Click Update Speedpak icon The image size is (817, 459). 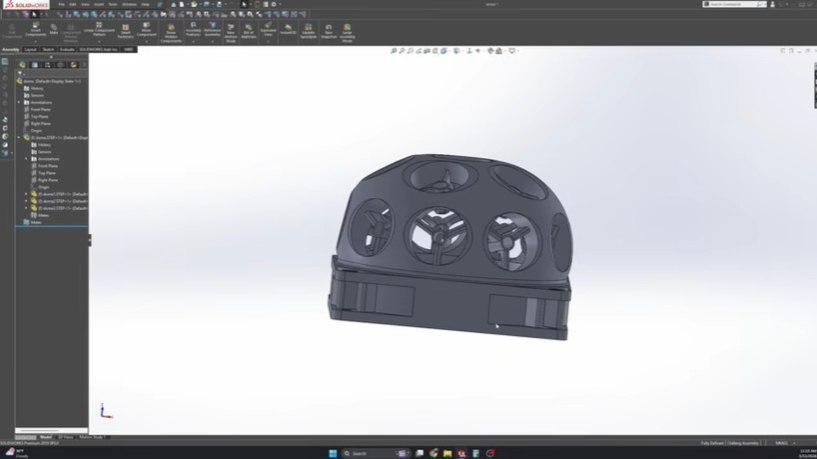click(308, 31)
